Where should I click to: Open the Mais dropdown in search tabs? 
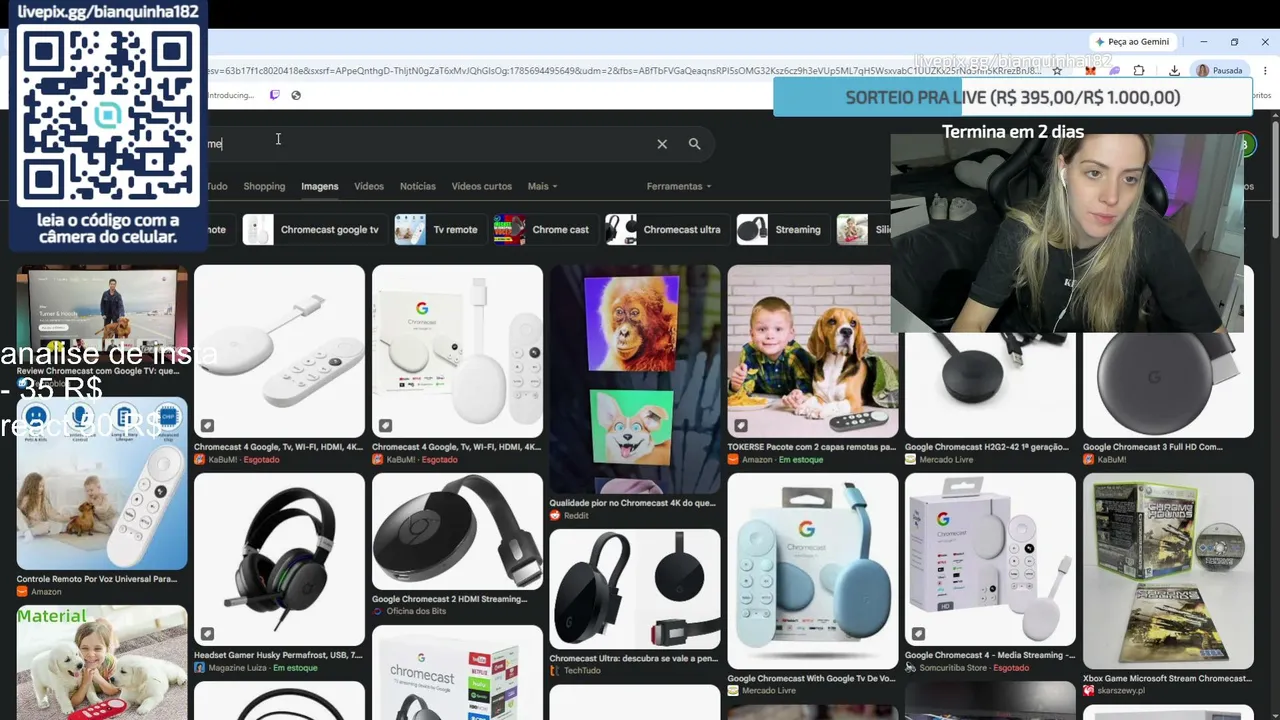click(542, 186)
